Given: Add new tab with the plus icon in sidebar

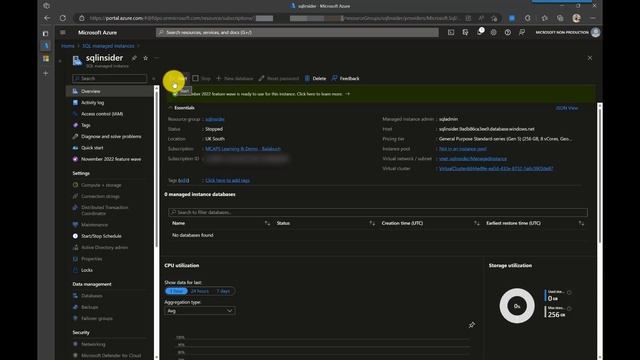Looking at the screenshot, I should click(x=46, y=73).
